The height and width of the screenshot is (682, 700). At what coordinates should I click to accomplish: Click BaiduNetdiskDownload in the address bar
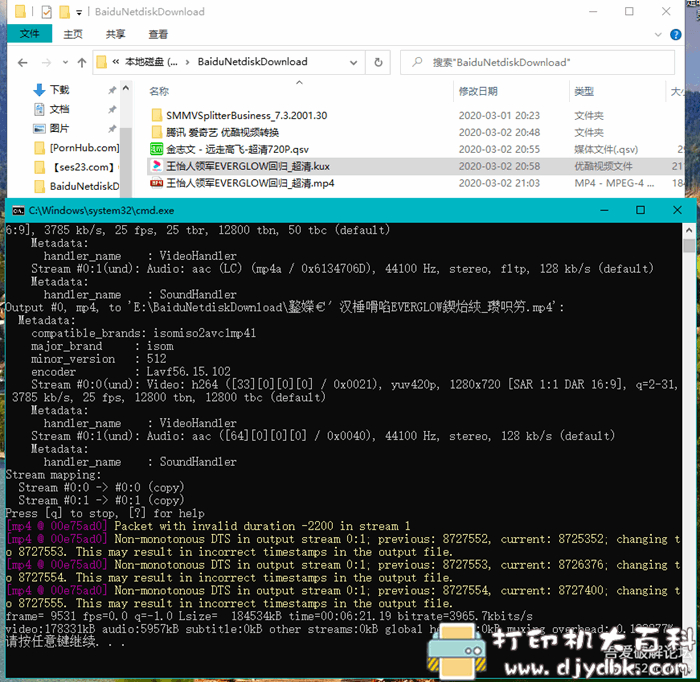[252, 62]
